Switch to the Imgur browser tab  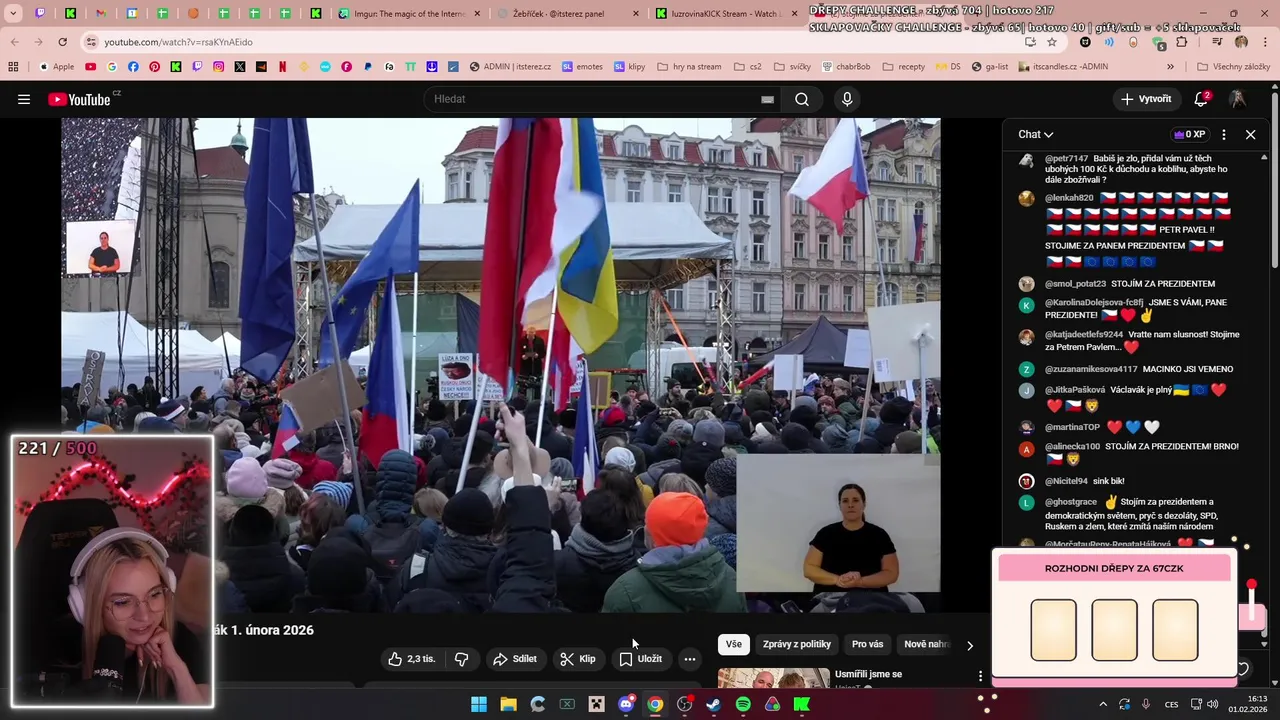[408, 14]
